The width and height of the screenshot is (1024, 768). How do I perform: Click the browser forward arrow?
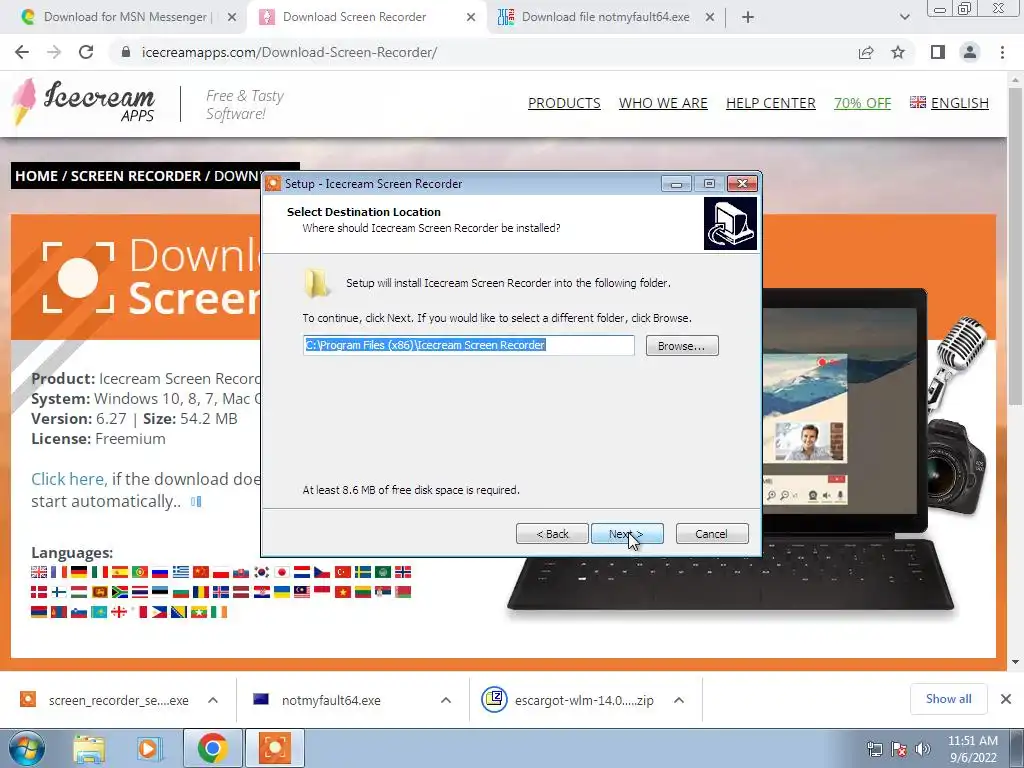pyautogui.click(x=54, y=52)
